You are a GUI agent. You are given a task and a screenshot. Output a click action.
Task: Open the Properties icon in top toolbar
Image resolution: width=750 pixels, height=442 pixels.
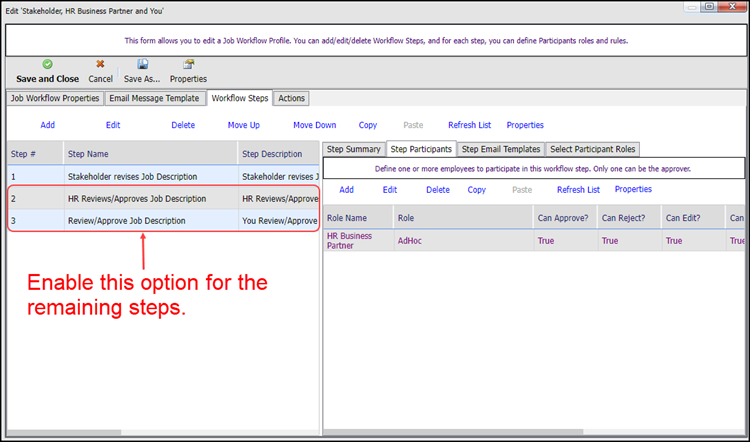click(x=188, y=64)
